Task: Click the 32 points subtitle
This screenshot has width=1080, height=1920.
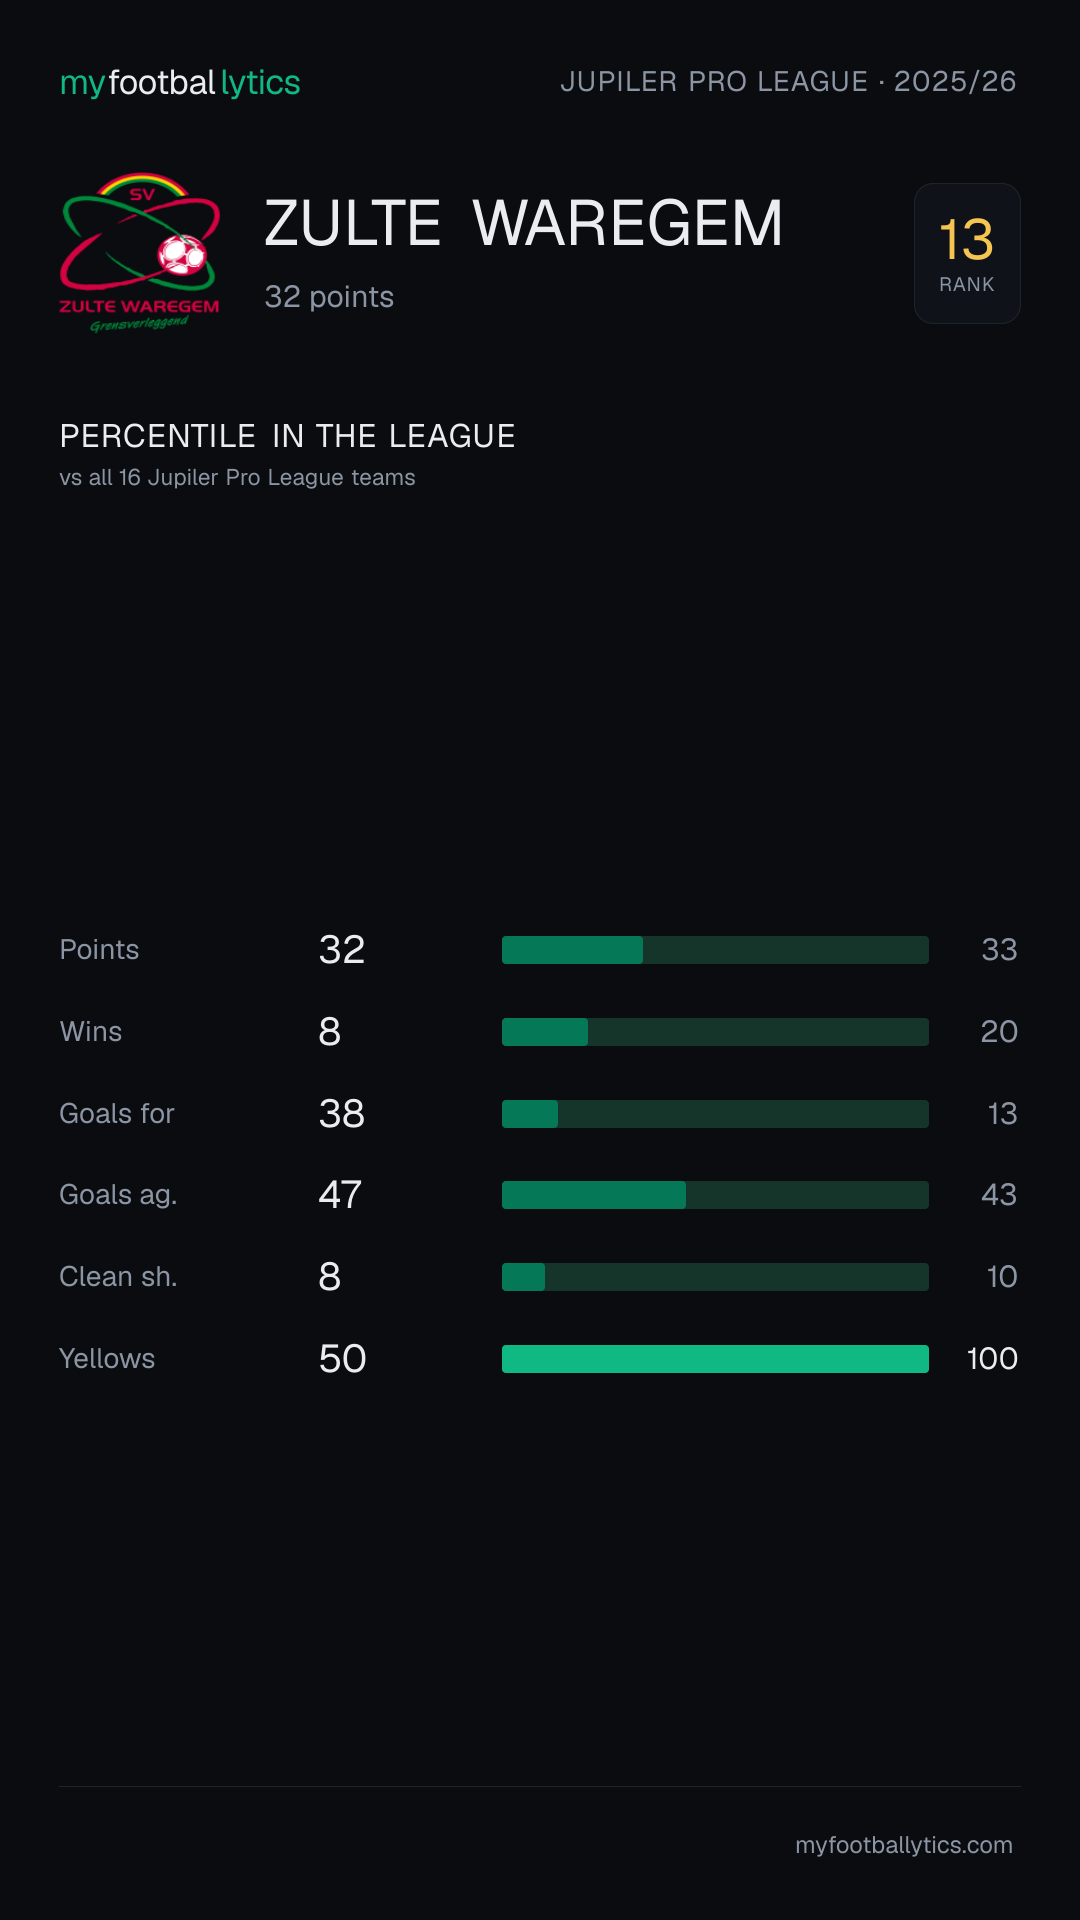Action: tap(329, 297)
